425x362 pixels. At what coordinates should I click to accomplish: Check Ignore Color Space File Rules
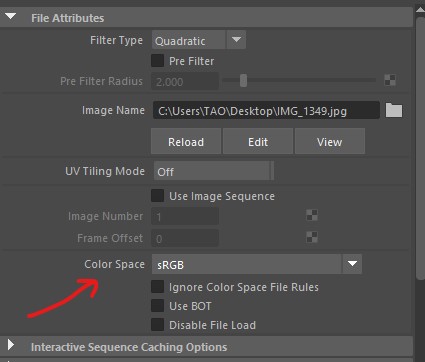(157, 287)
